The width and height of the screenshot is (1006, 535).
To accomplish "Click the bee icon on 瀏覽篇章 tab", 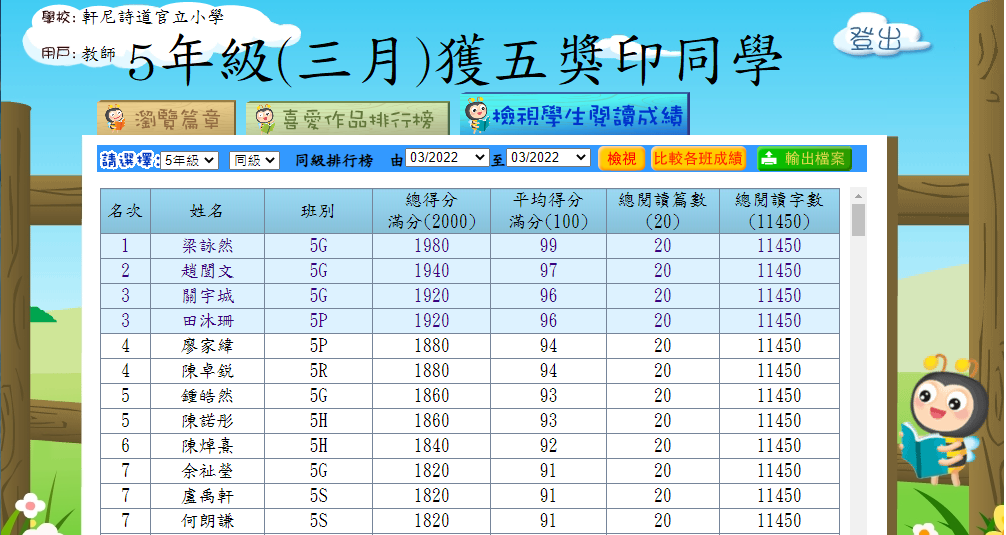I will click(x=115, y=119).
